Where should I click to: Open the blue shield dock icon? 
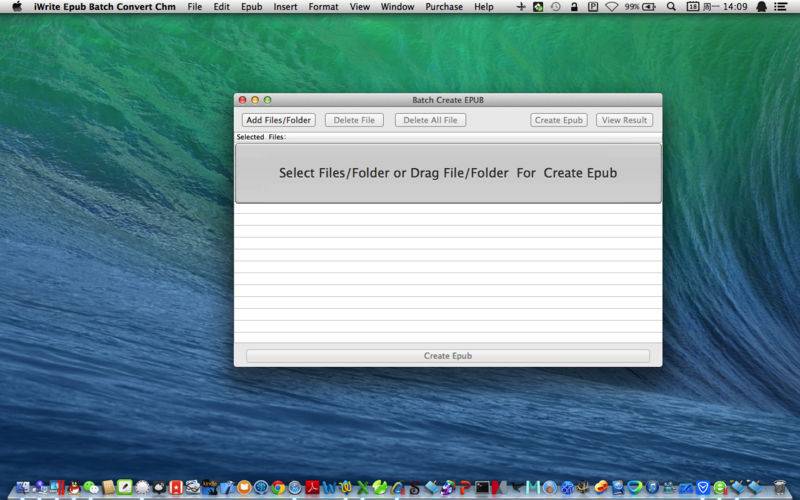[x=703, y=488]
